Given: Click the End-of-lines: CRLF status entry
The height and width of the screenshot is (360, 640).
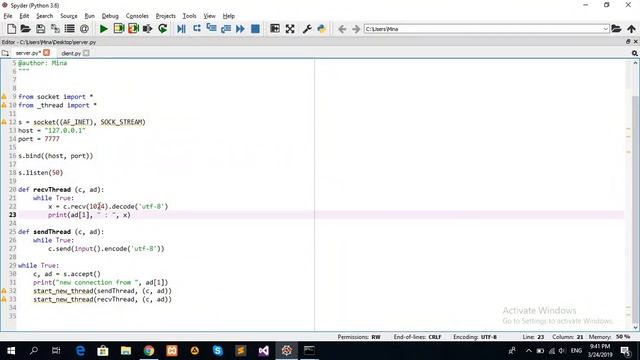Looking at the screenshot, I should 417,337.
